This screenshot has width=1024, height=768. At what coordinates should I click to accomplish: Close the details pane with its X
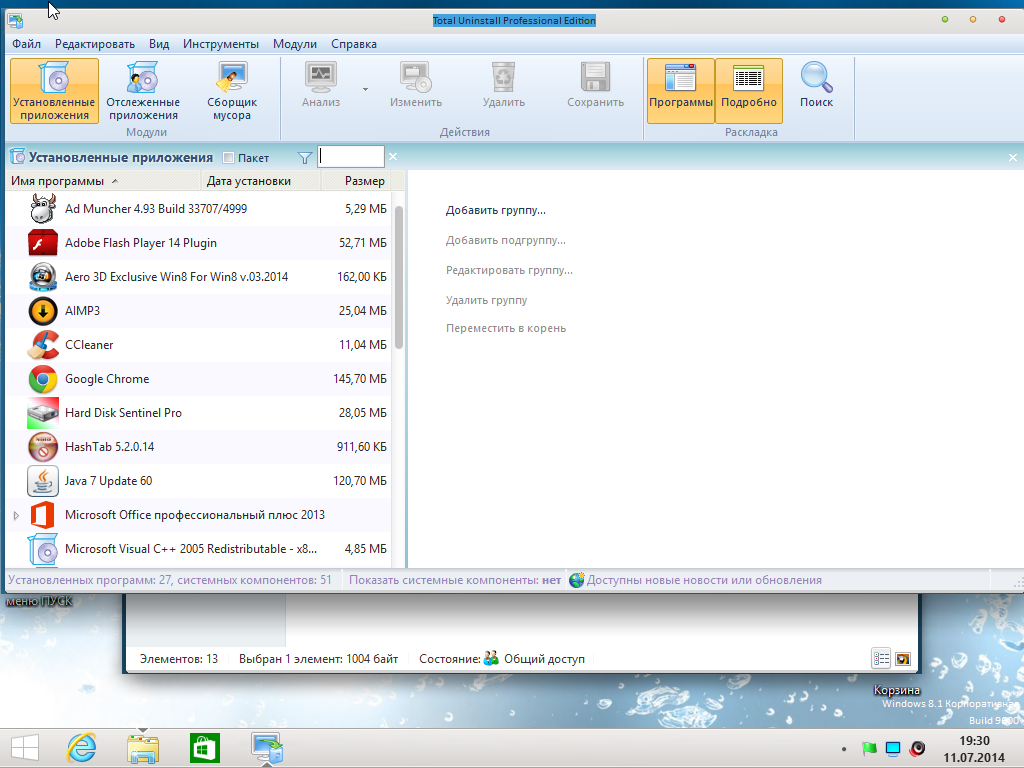point(1012,157)
